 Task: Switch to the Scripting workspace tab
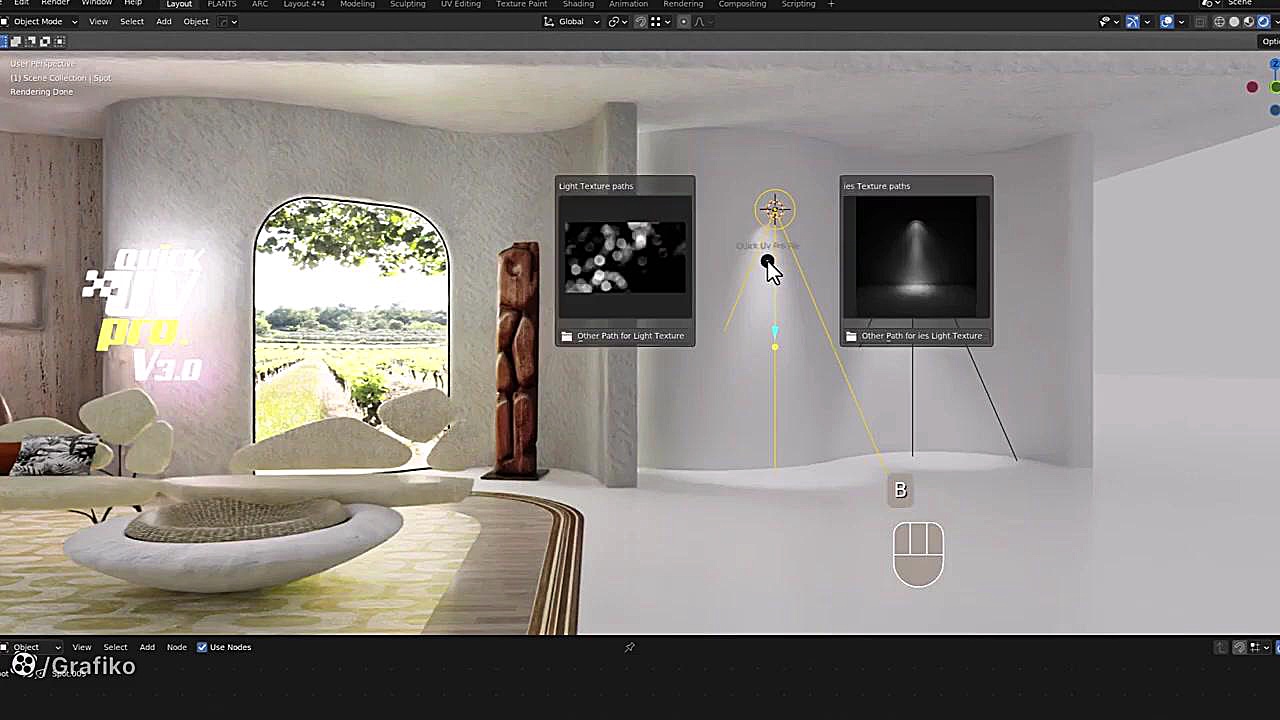tap(798, 4)
